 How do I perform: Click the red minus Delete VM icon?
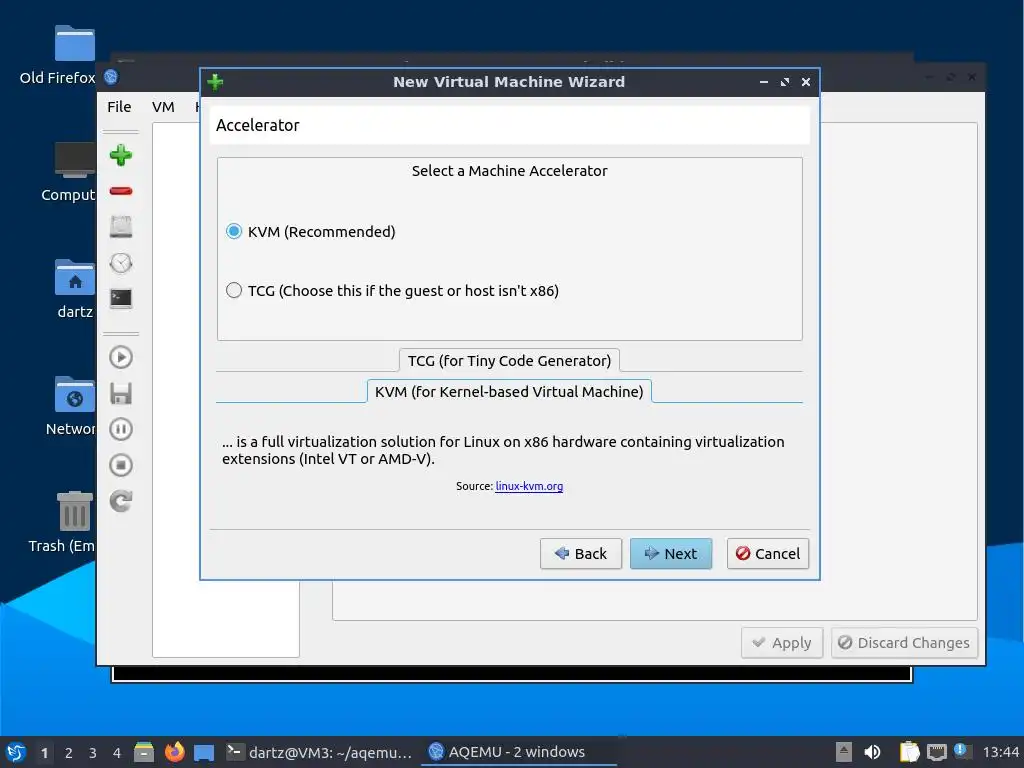(121, 191)
